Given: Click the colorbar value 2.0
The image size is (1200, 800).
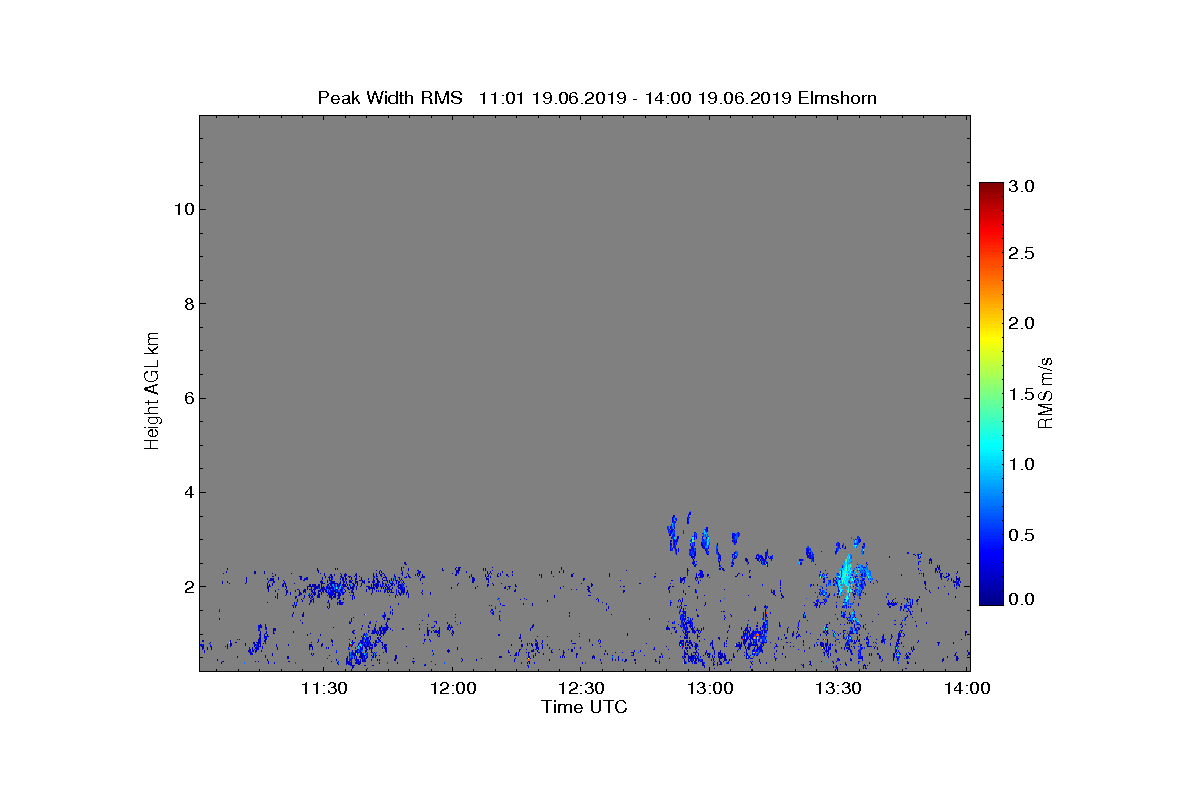Looking at the screenshot, I should [x=1021, y=323].
